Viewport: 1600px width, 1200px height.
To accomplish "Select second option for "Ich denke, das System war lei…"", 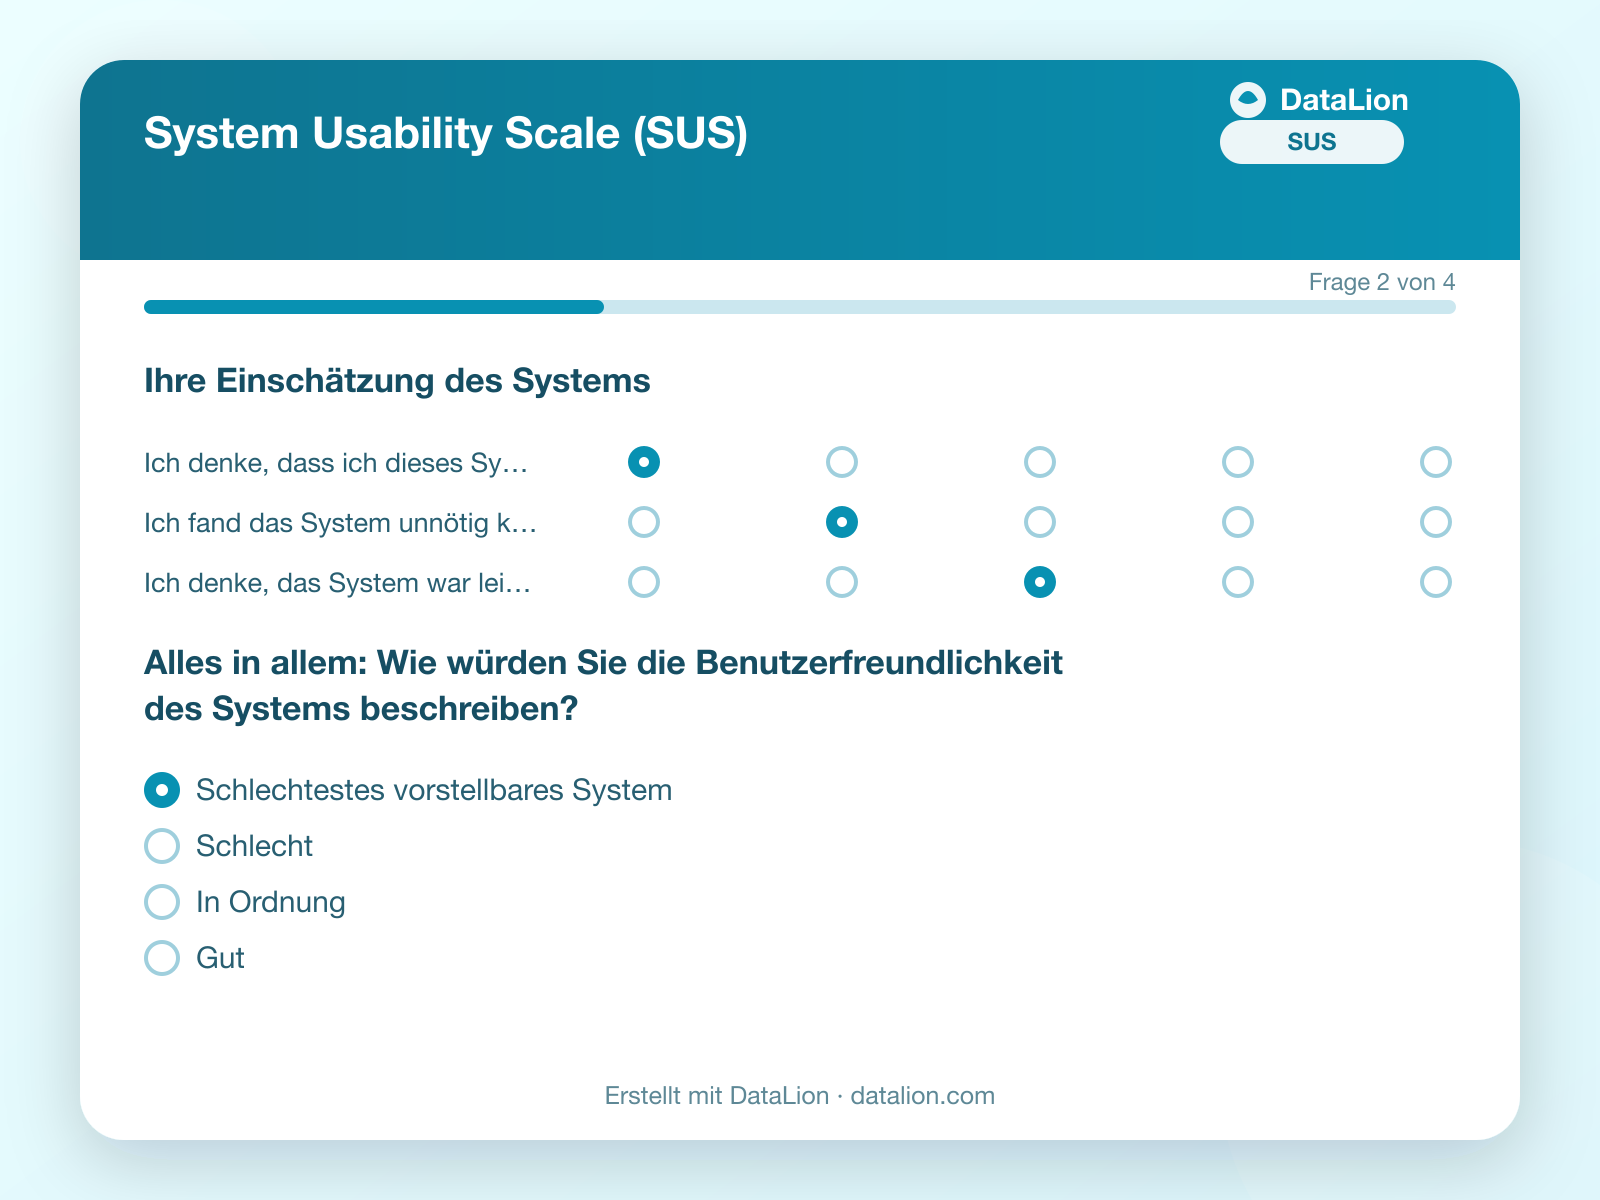I will pos(842,582).
